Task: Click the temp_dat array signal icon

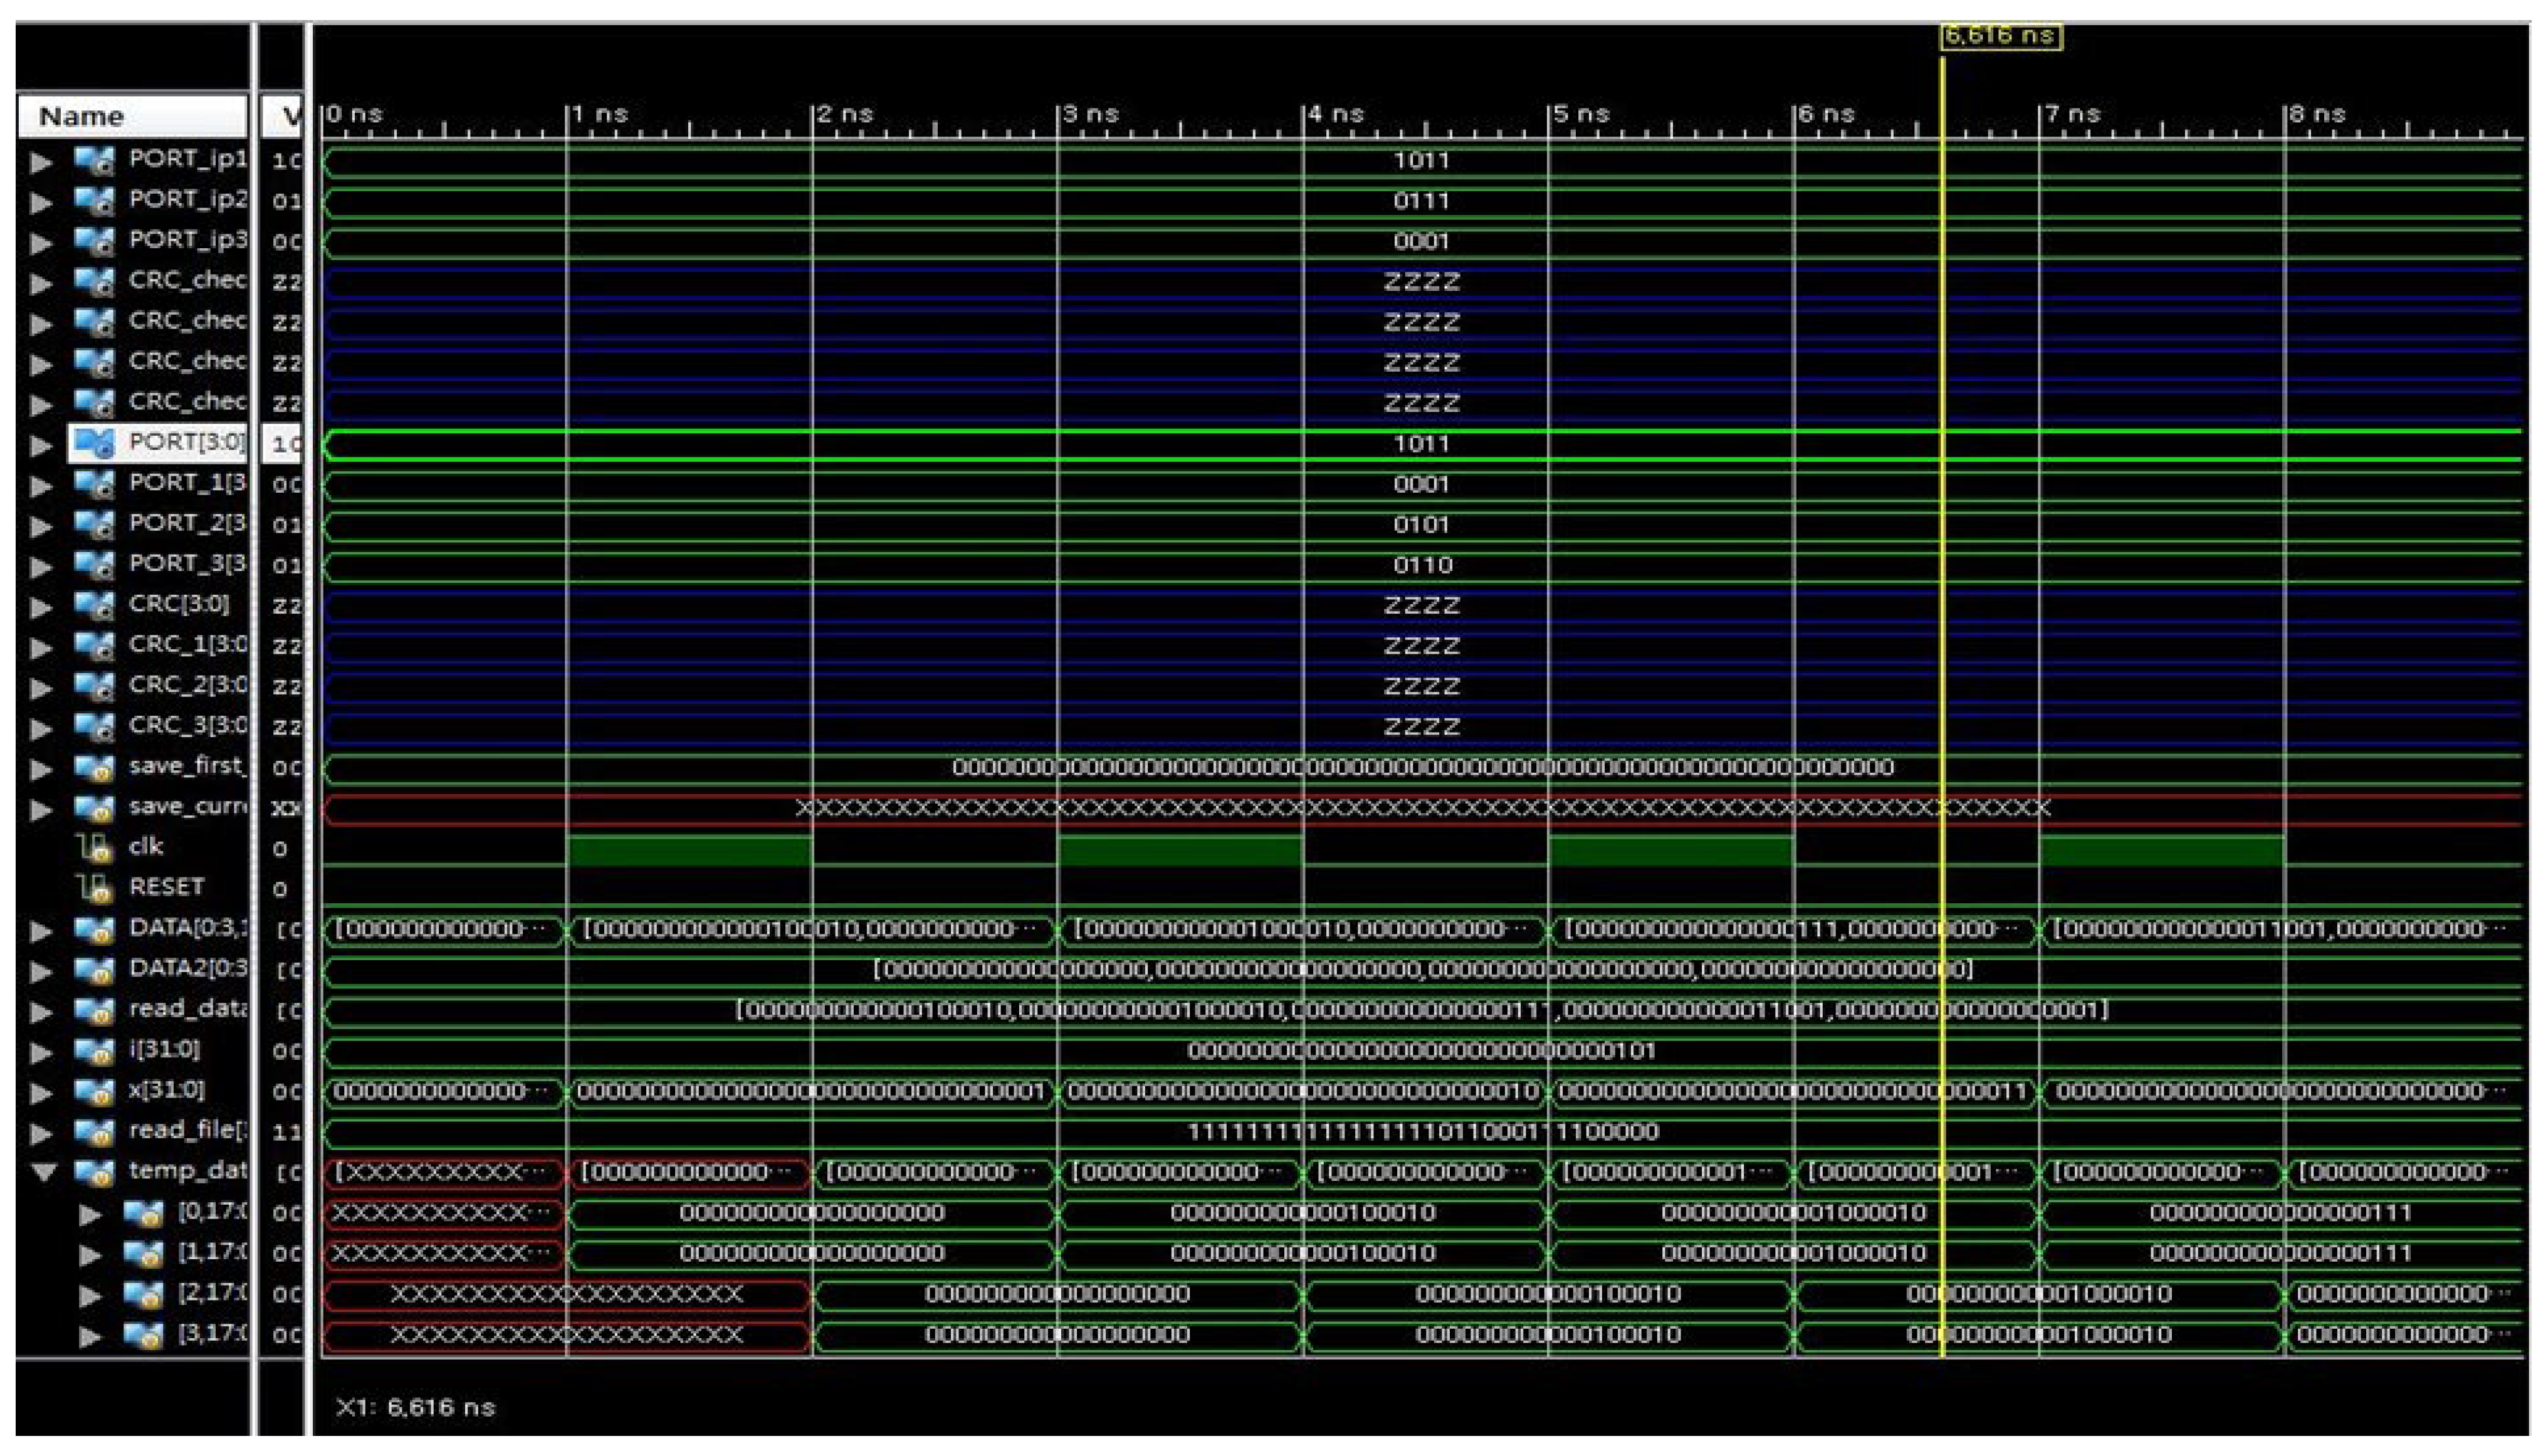Action: [x=94, y=1171]
